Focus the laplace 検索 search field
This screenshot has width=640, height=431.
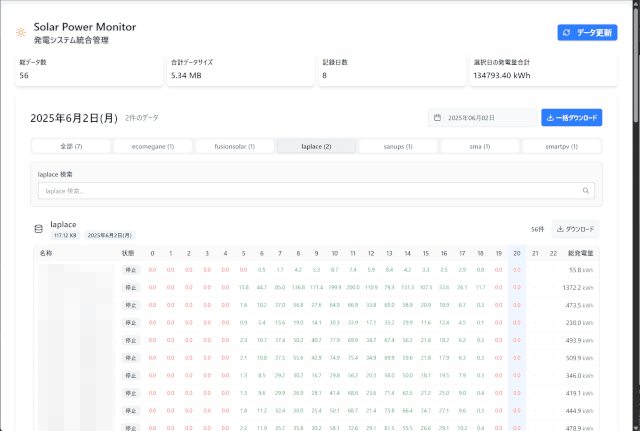[310, 190]
